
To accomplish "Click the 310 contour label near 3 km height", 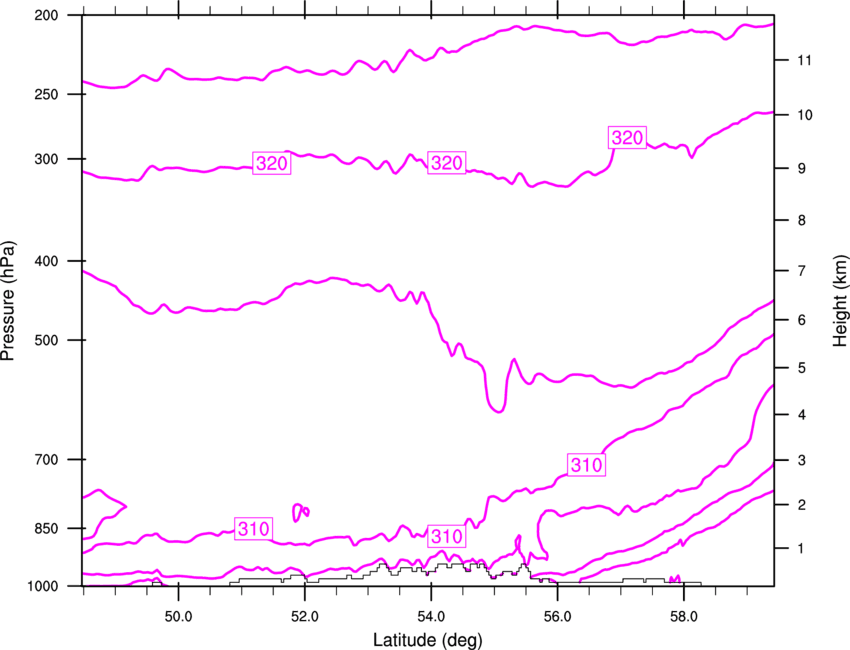I will click(x=587, y=465).
